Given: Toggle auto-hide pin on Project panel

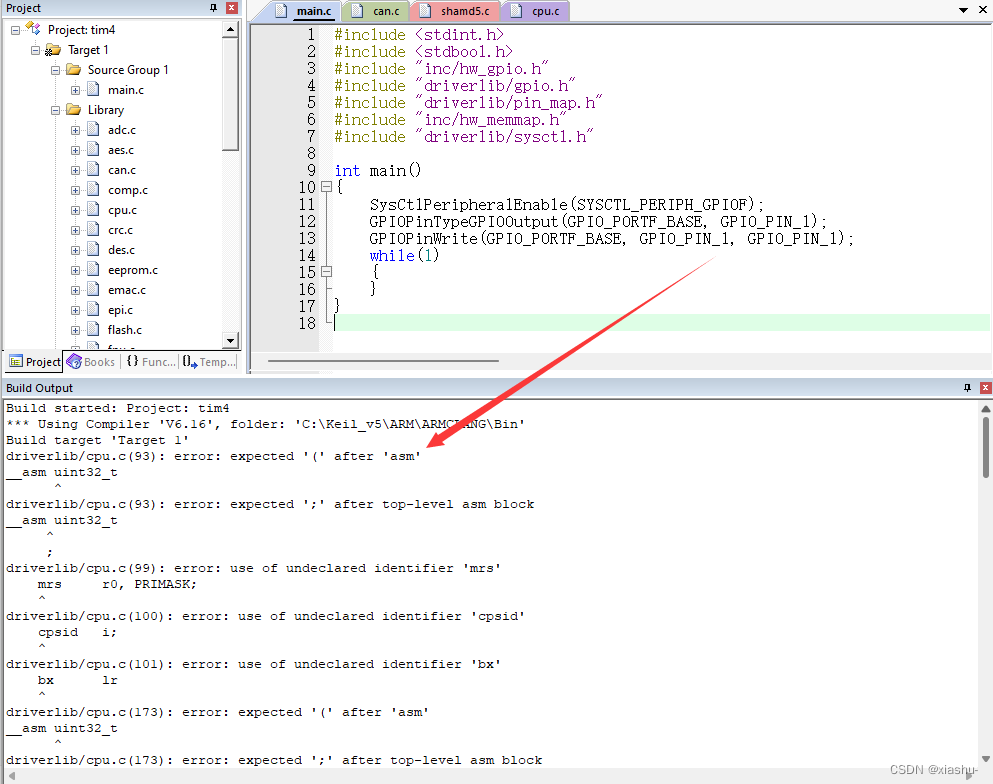Looking at the screenshot, I should tap(211, 8).
